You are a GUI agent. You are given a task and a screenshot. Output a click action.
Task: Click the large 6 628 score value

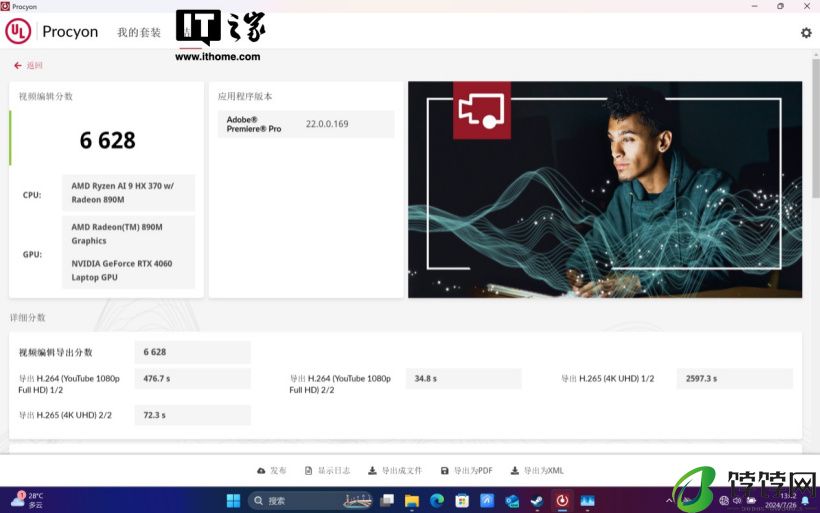click(x=108, y=140)
